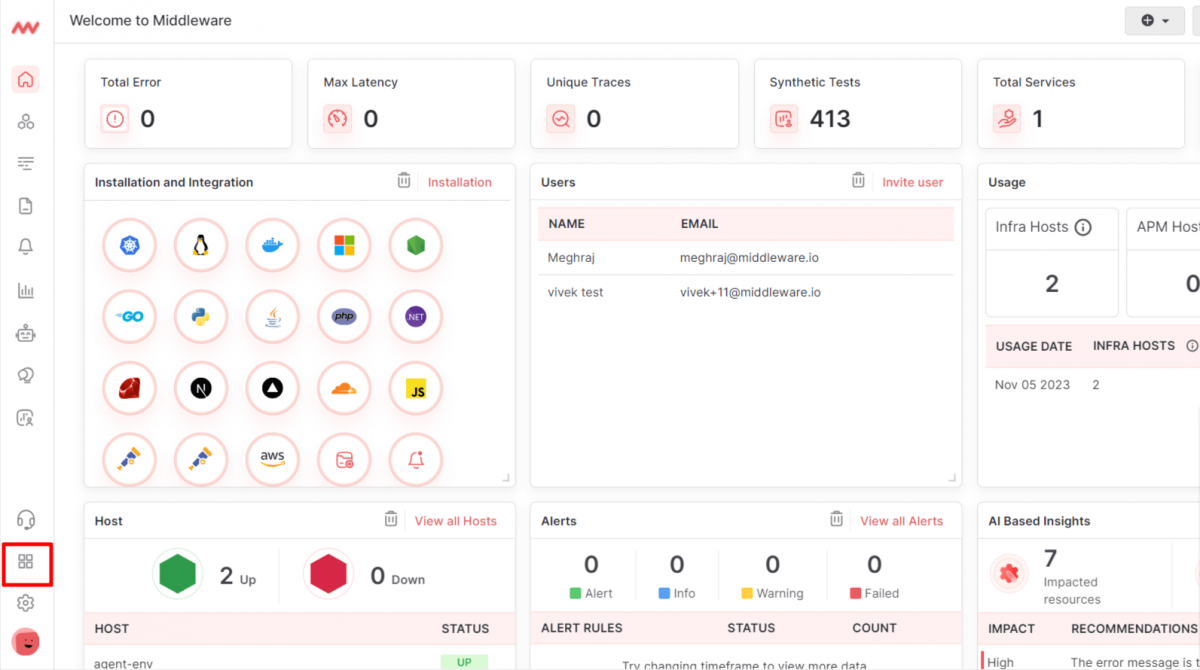Screen dimensions: 1200x670
Task: Open the Docker installation option
Action: coord(272,244)
